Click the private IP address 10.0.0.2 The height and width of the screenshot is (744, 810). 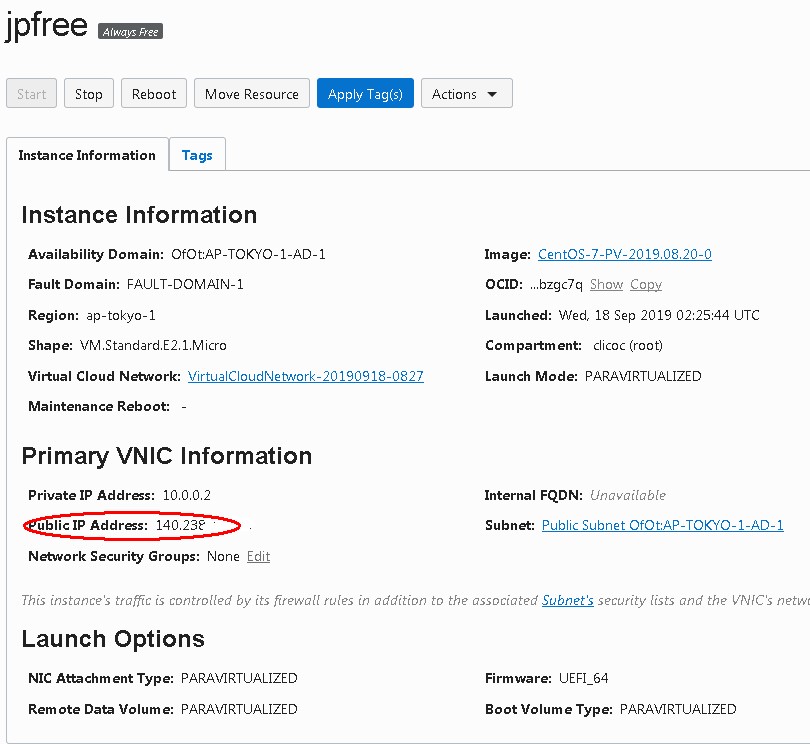pyautogui.click(x=186, y=495)
